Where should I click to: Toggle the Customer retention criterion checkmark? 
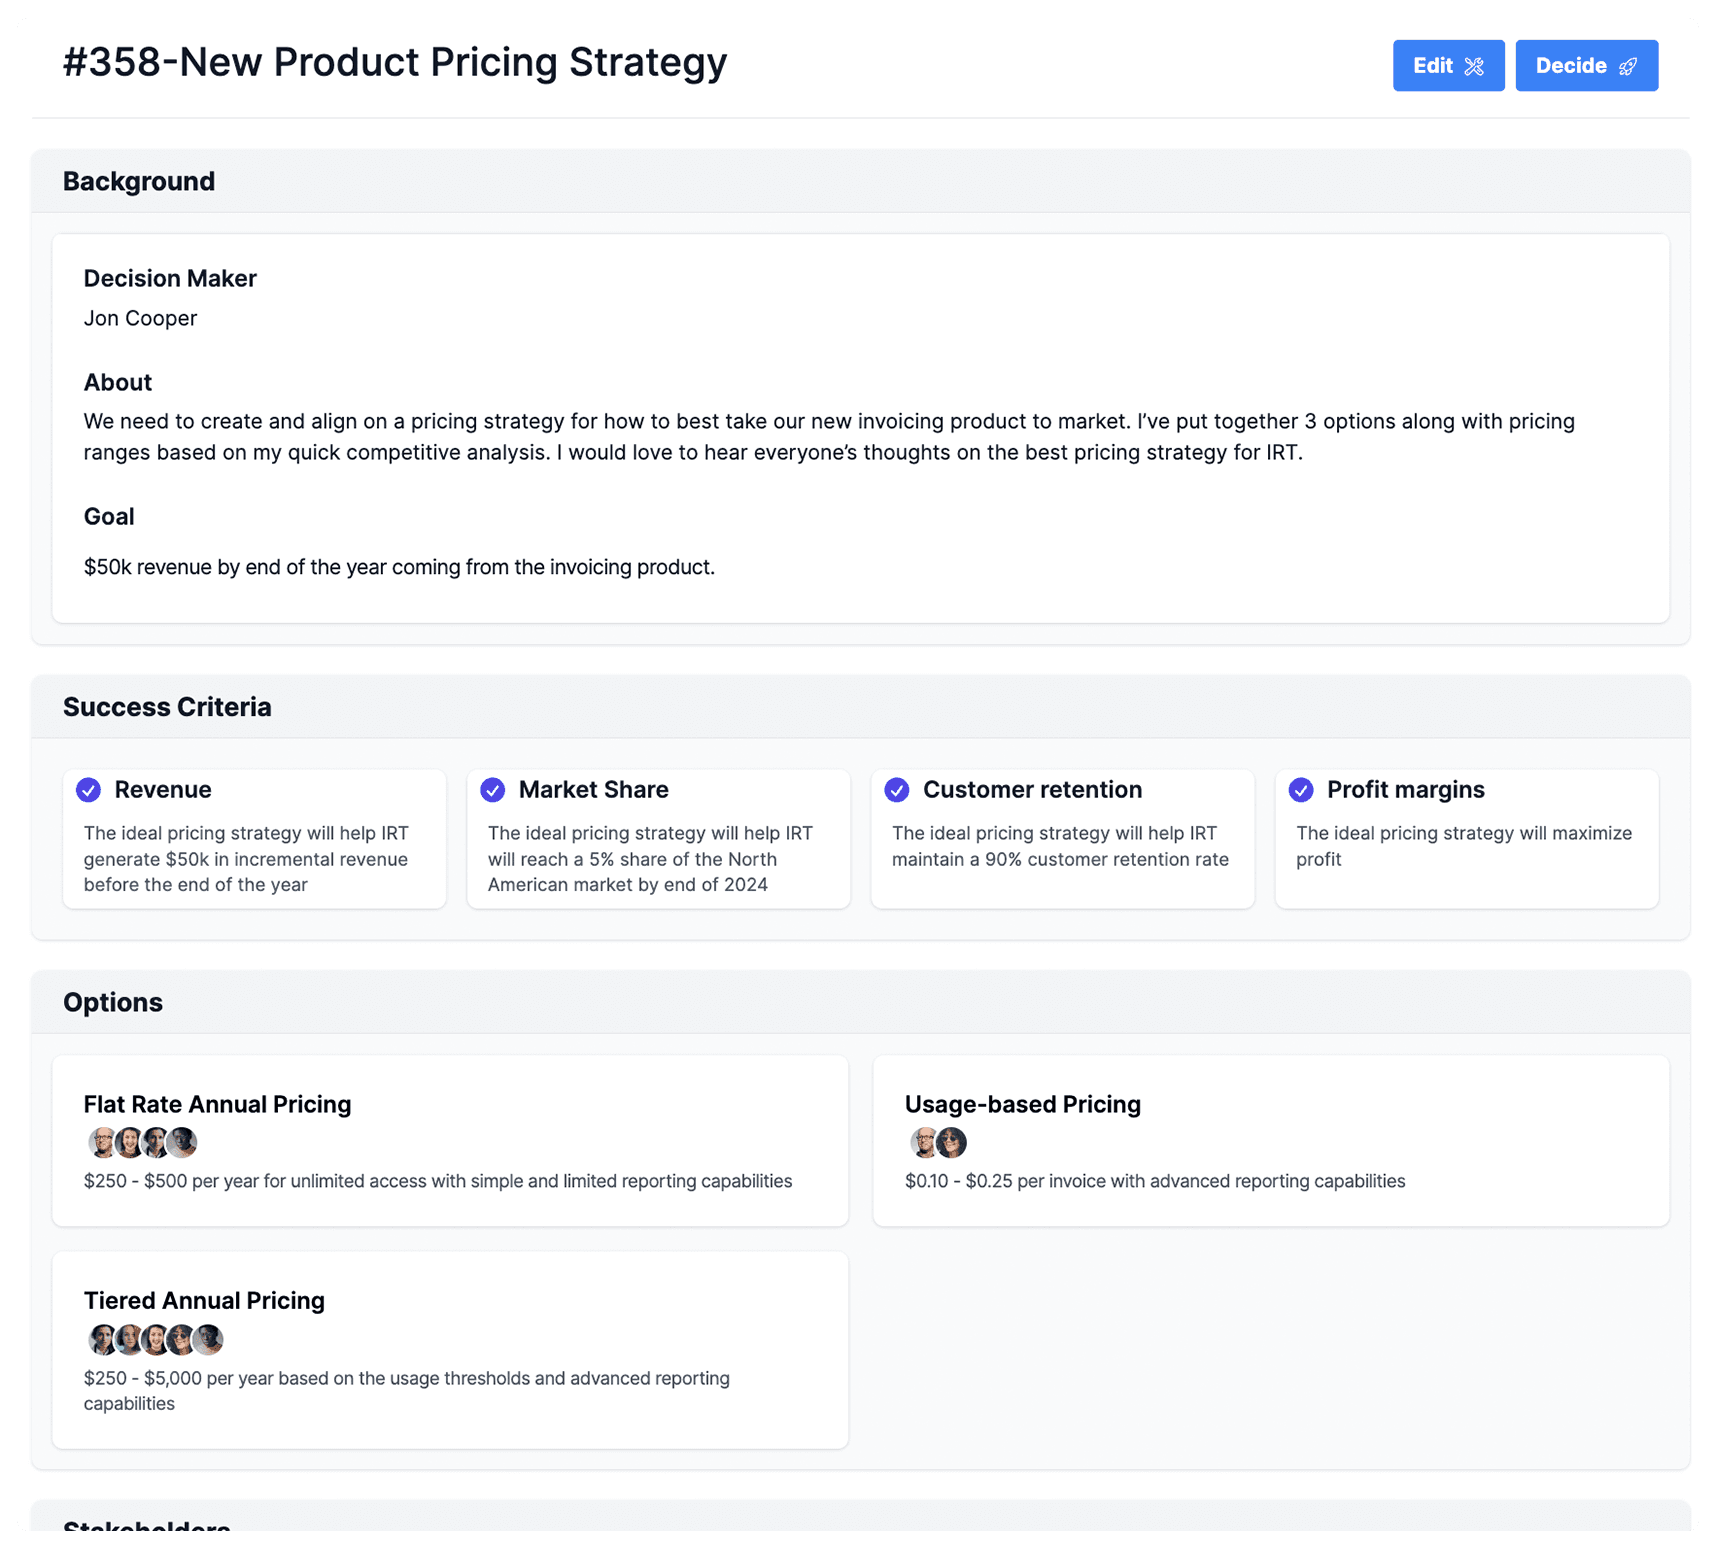897,790
